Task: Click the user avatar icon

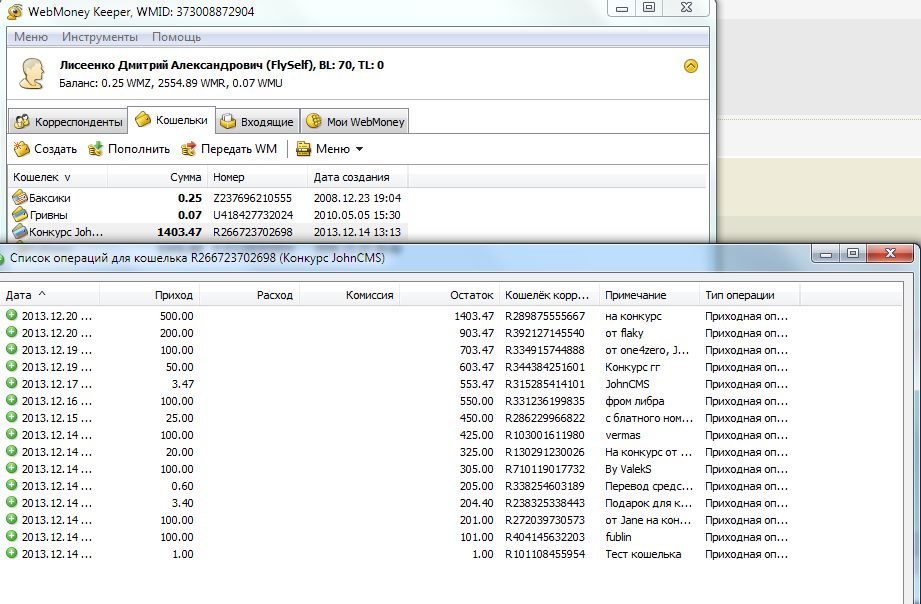Action: (33, 73)
